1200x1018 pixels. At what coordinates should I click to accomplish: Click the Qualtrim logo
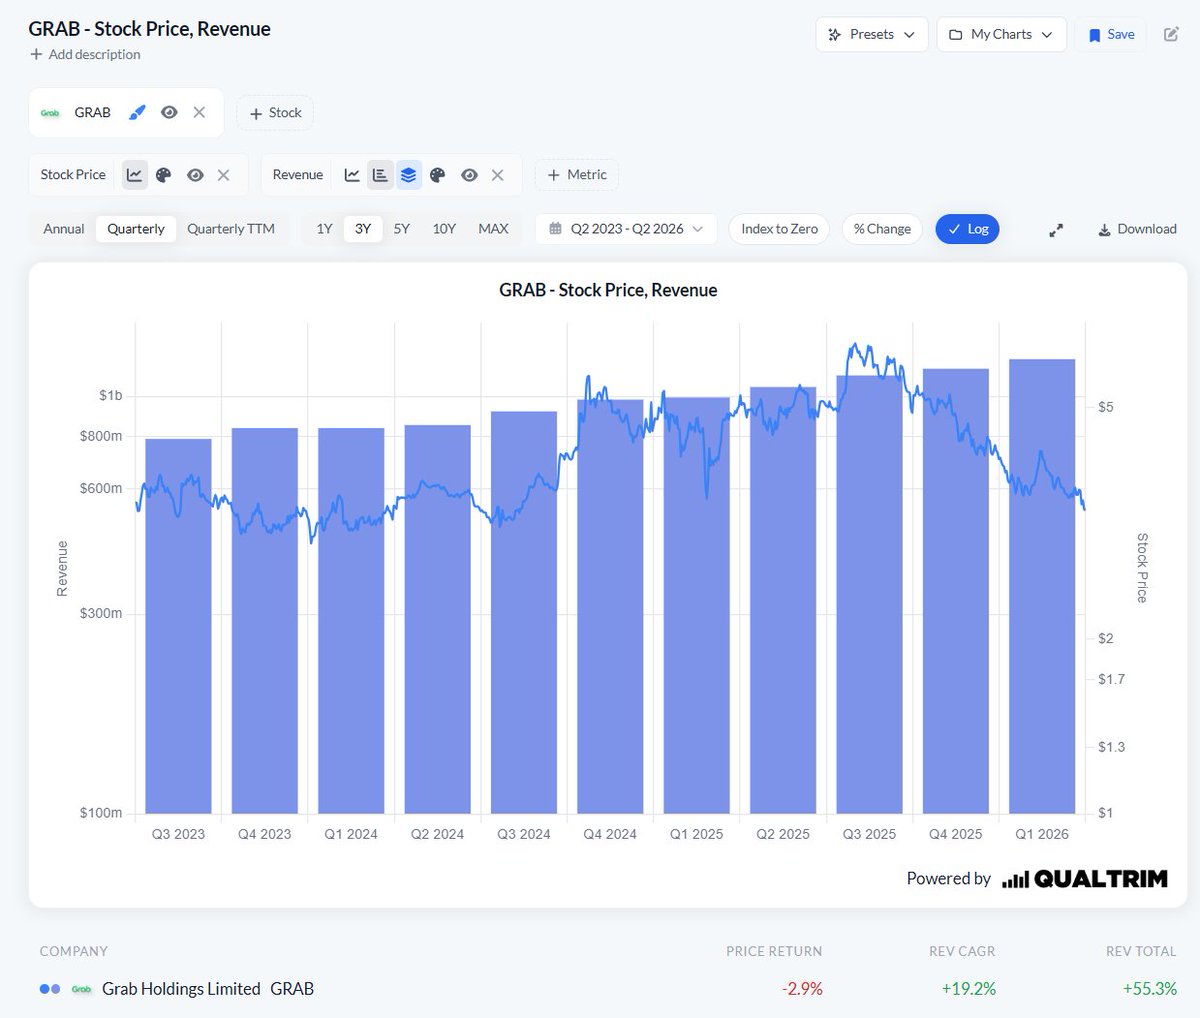pyautogui.click(x=1085, y=879)
